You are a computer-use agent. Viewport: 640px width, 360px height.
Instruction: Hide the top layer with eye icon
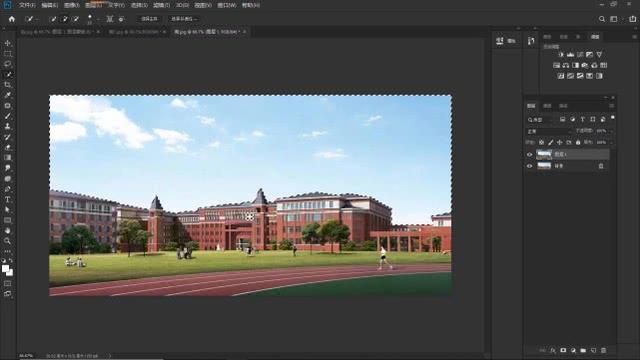[x=529, y=155]
